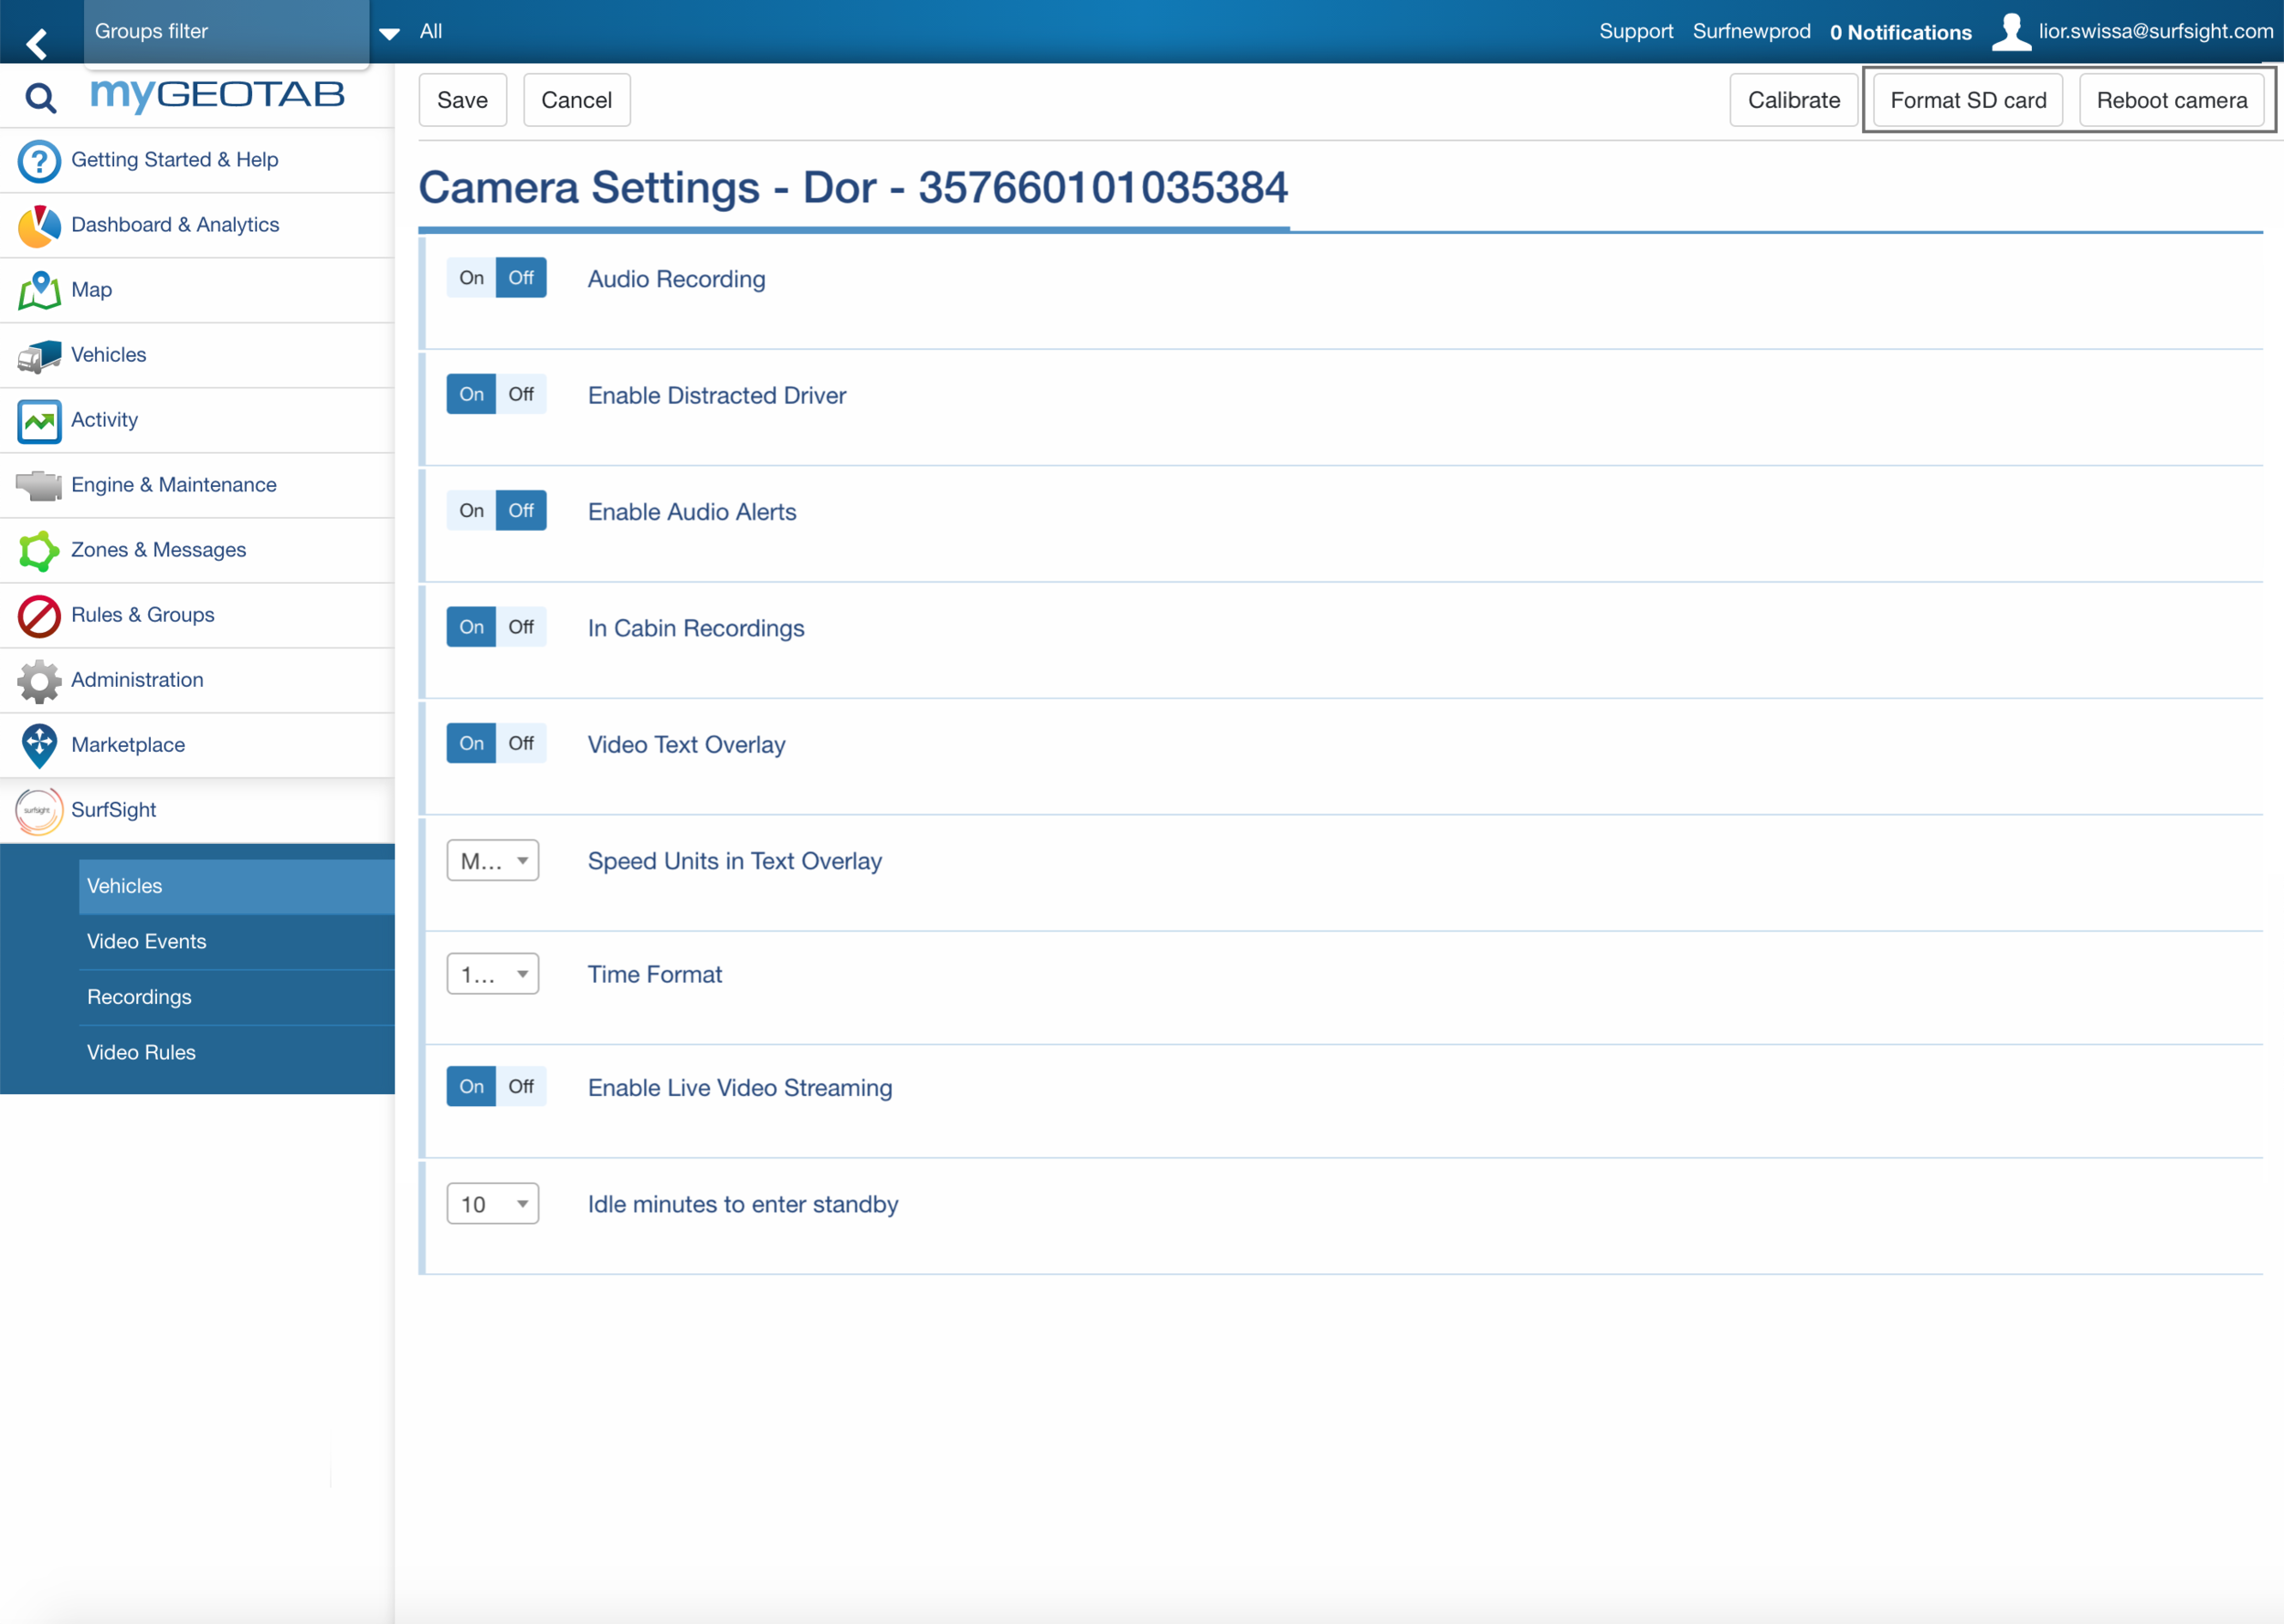Open Recordings submenu item
2284x1624 pixels.
(x=237, y=997)
